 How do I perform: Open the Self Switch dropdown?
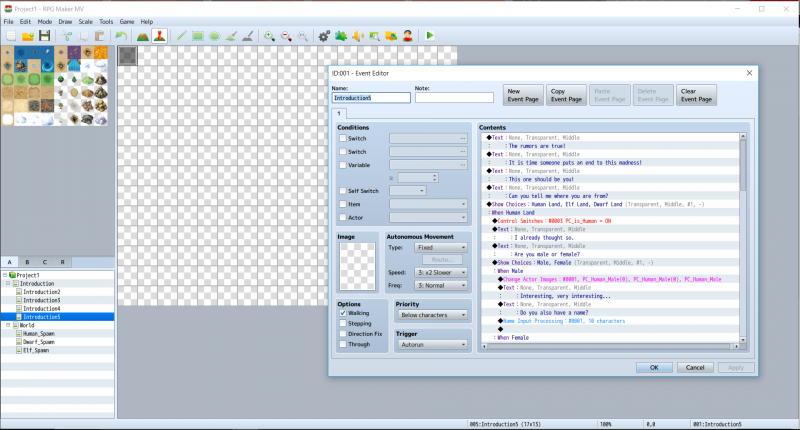[408, 191]
